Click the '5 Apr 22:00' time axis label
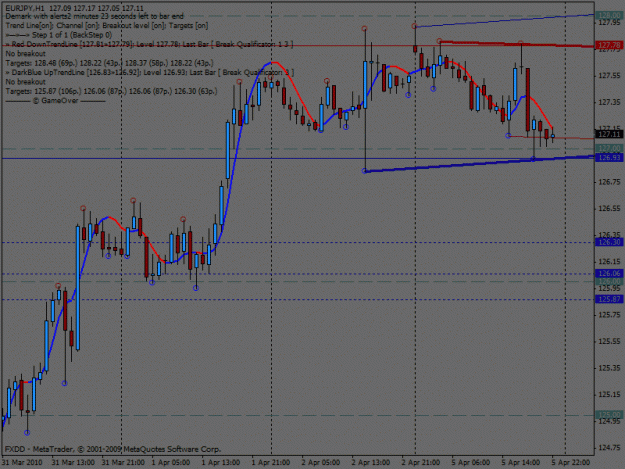Screen dimensions: 625x469 click(x=571, y=463)
